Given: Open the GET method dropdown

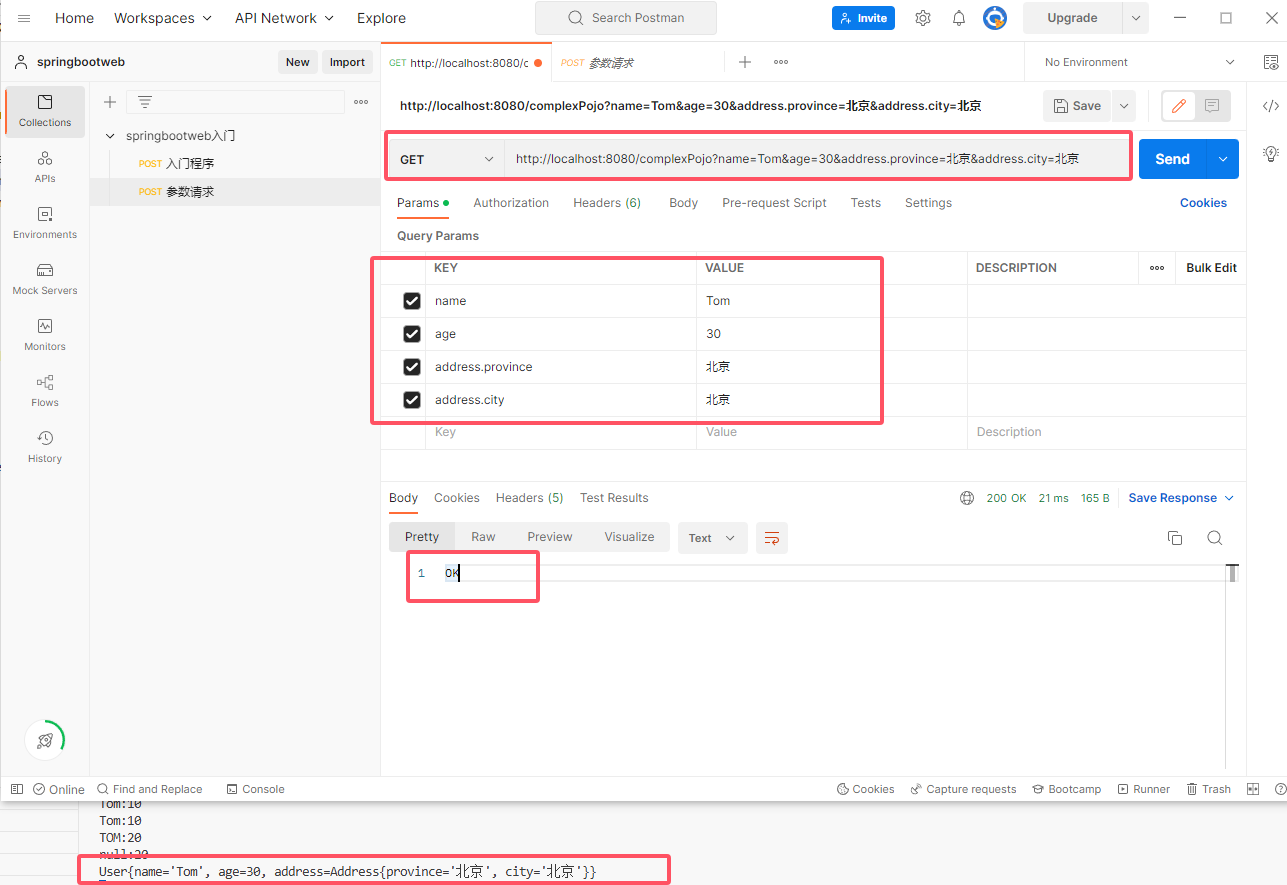Looking at the screenshot, I should pos(447,159).
